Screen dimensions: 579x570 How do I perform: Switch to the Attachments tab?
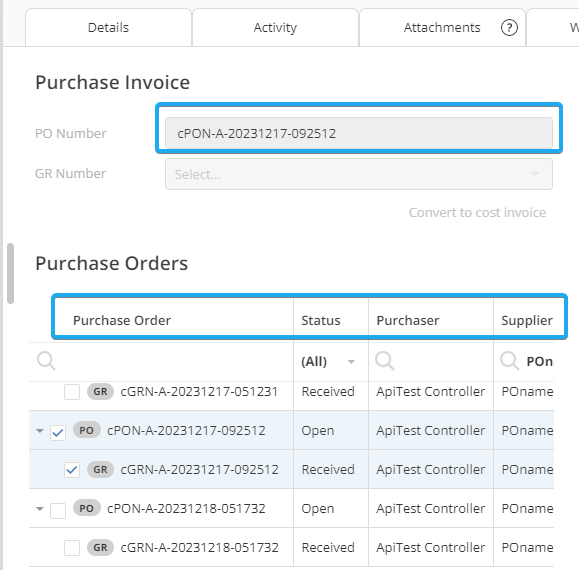tap(442, 28)
